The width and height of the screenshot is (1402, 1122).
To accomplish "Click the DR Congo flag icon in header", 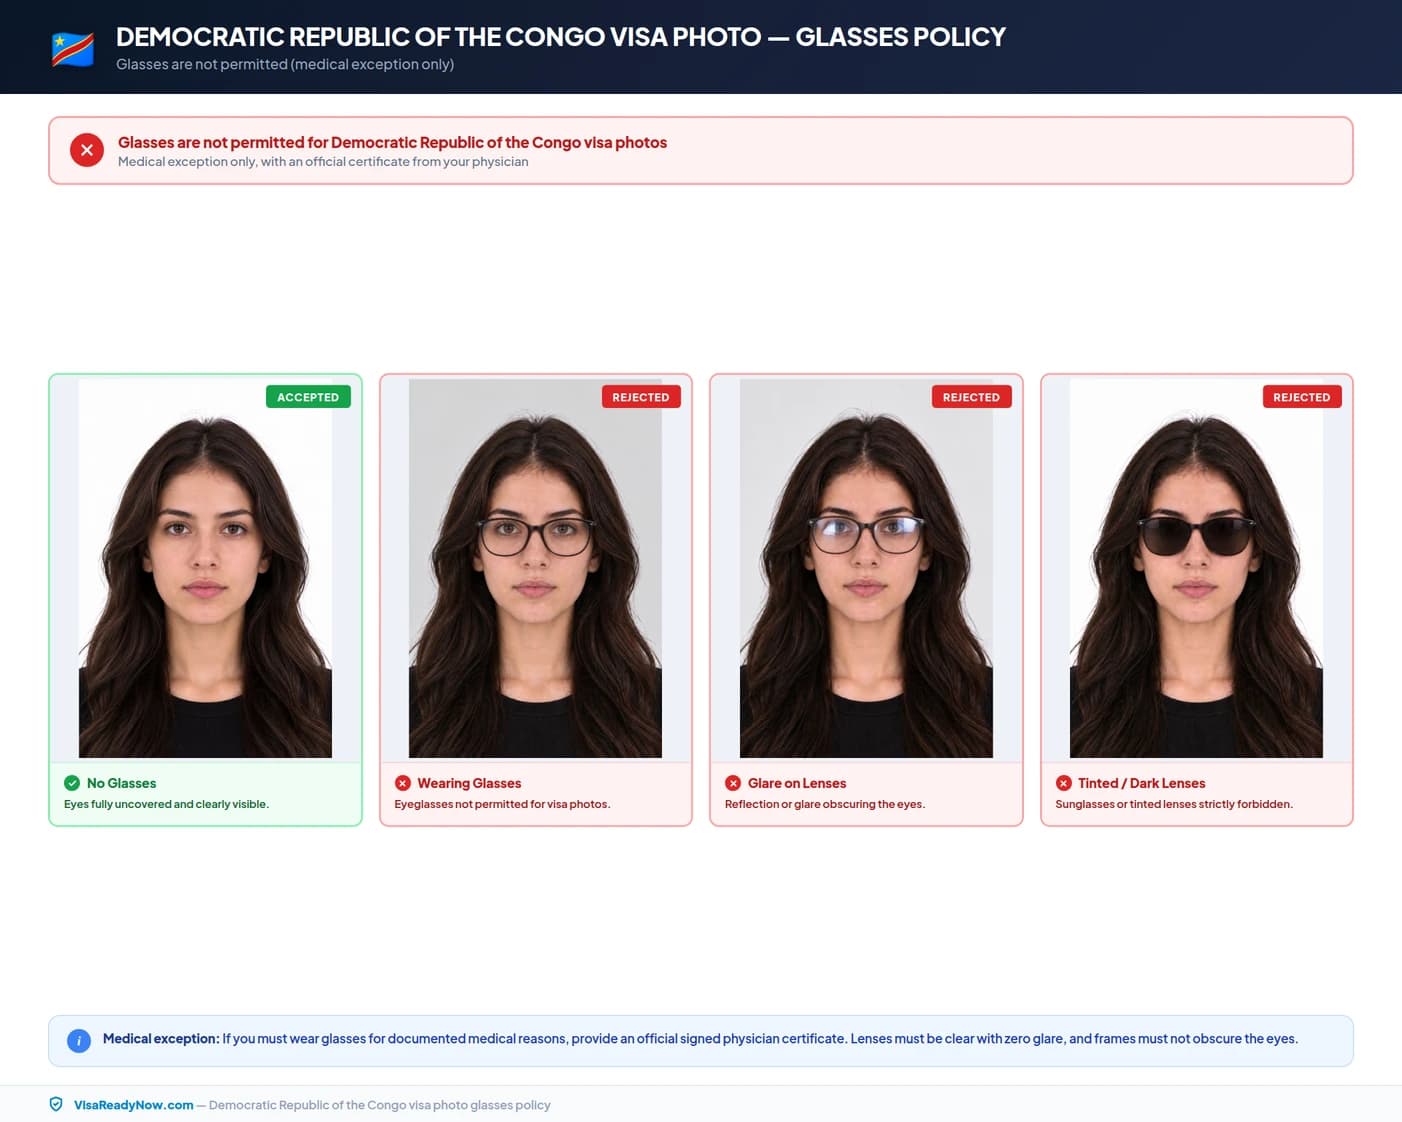I will [73, 49].
